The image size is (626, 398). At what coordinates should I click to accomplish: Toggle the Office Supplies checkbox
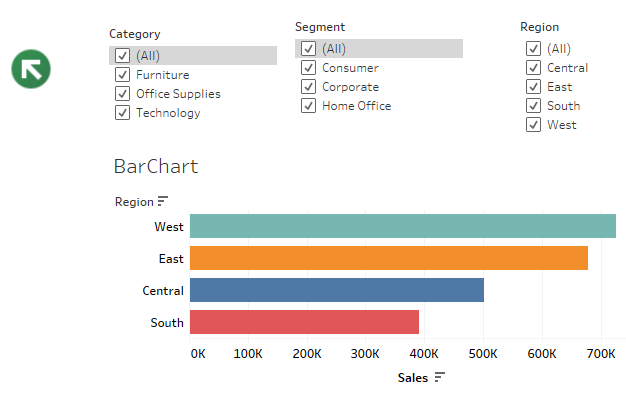click(x=122, y=93)
